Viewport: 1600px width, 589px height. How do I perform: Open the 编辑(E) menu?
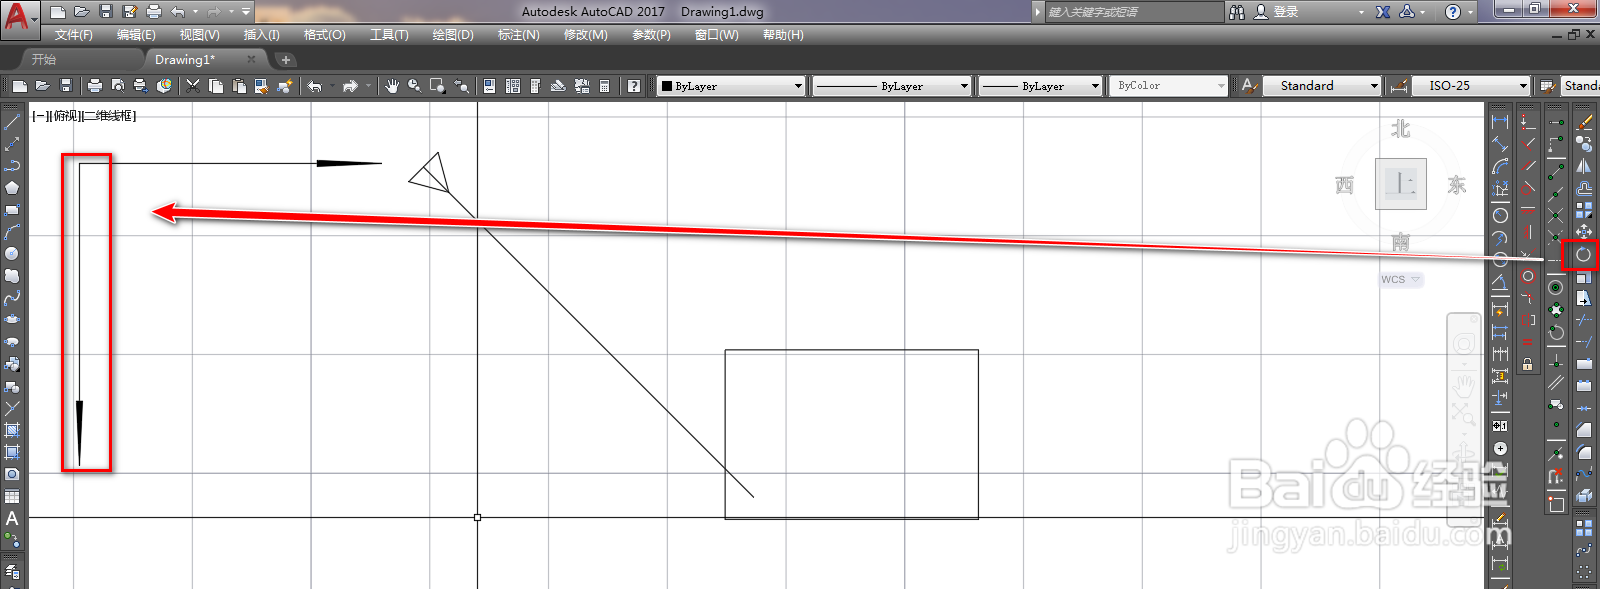tap(136, 35)
